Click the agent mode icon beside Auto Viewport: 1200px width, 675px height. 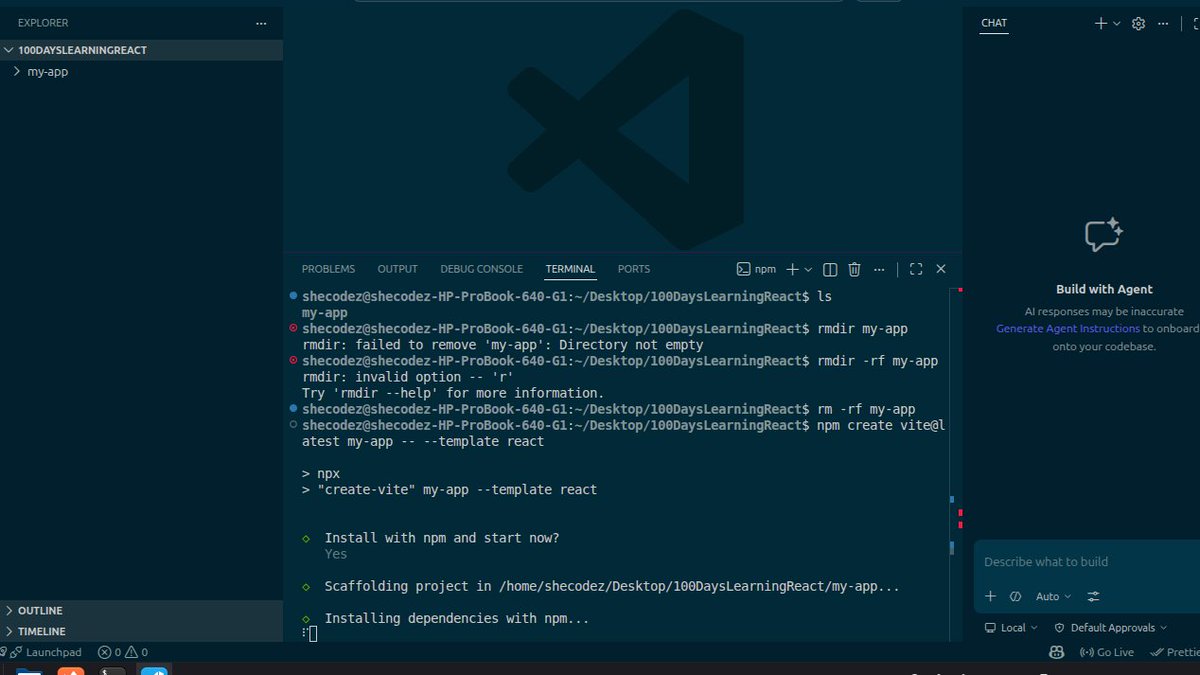[x=1015, y=596]
